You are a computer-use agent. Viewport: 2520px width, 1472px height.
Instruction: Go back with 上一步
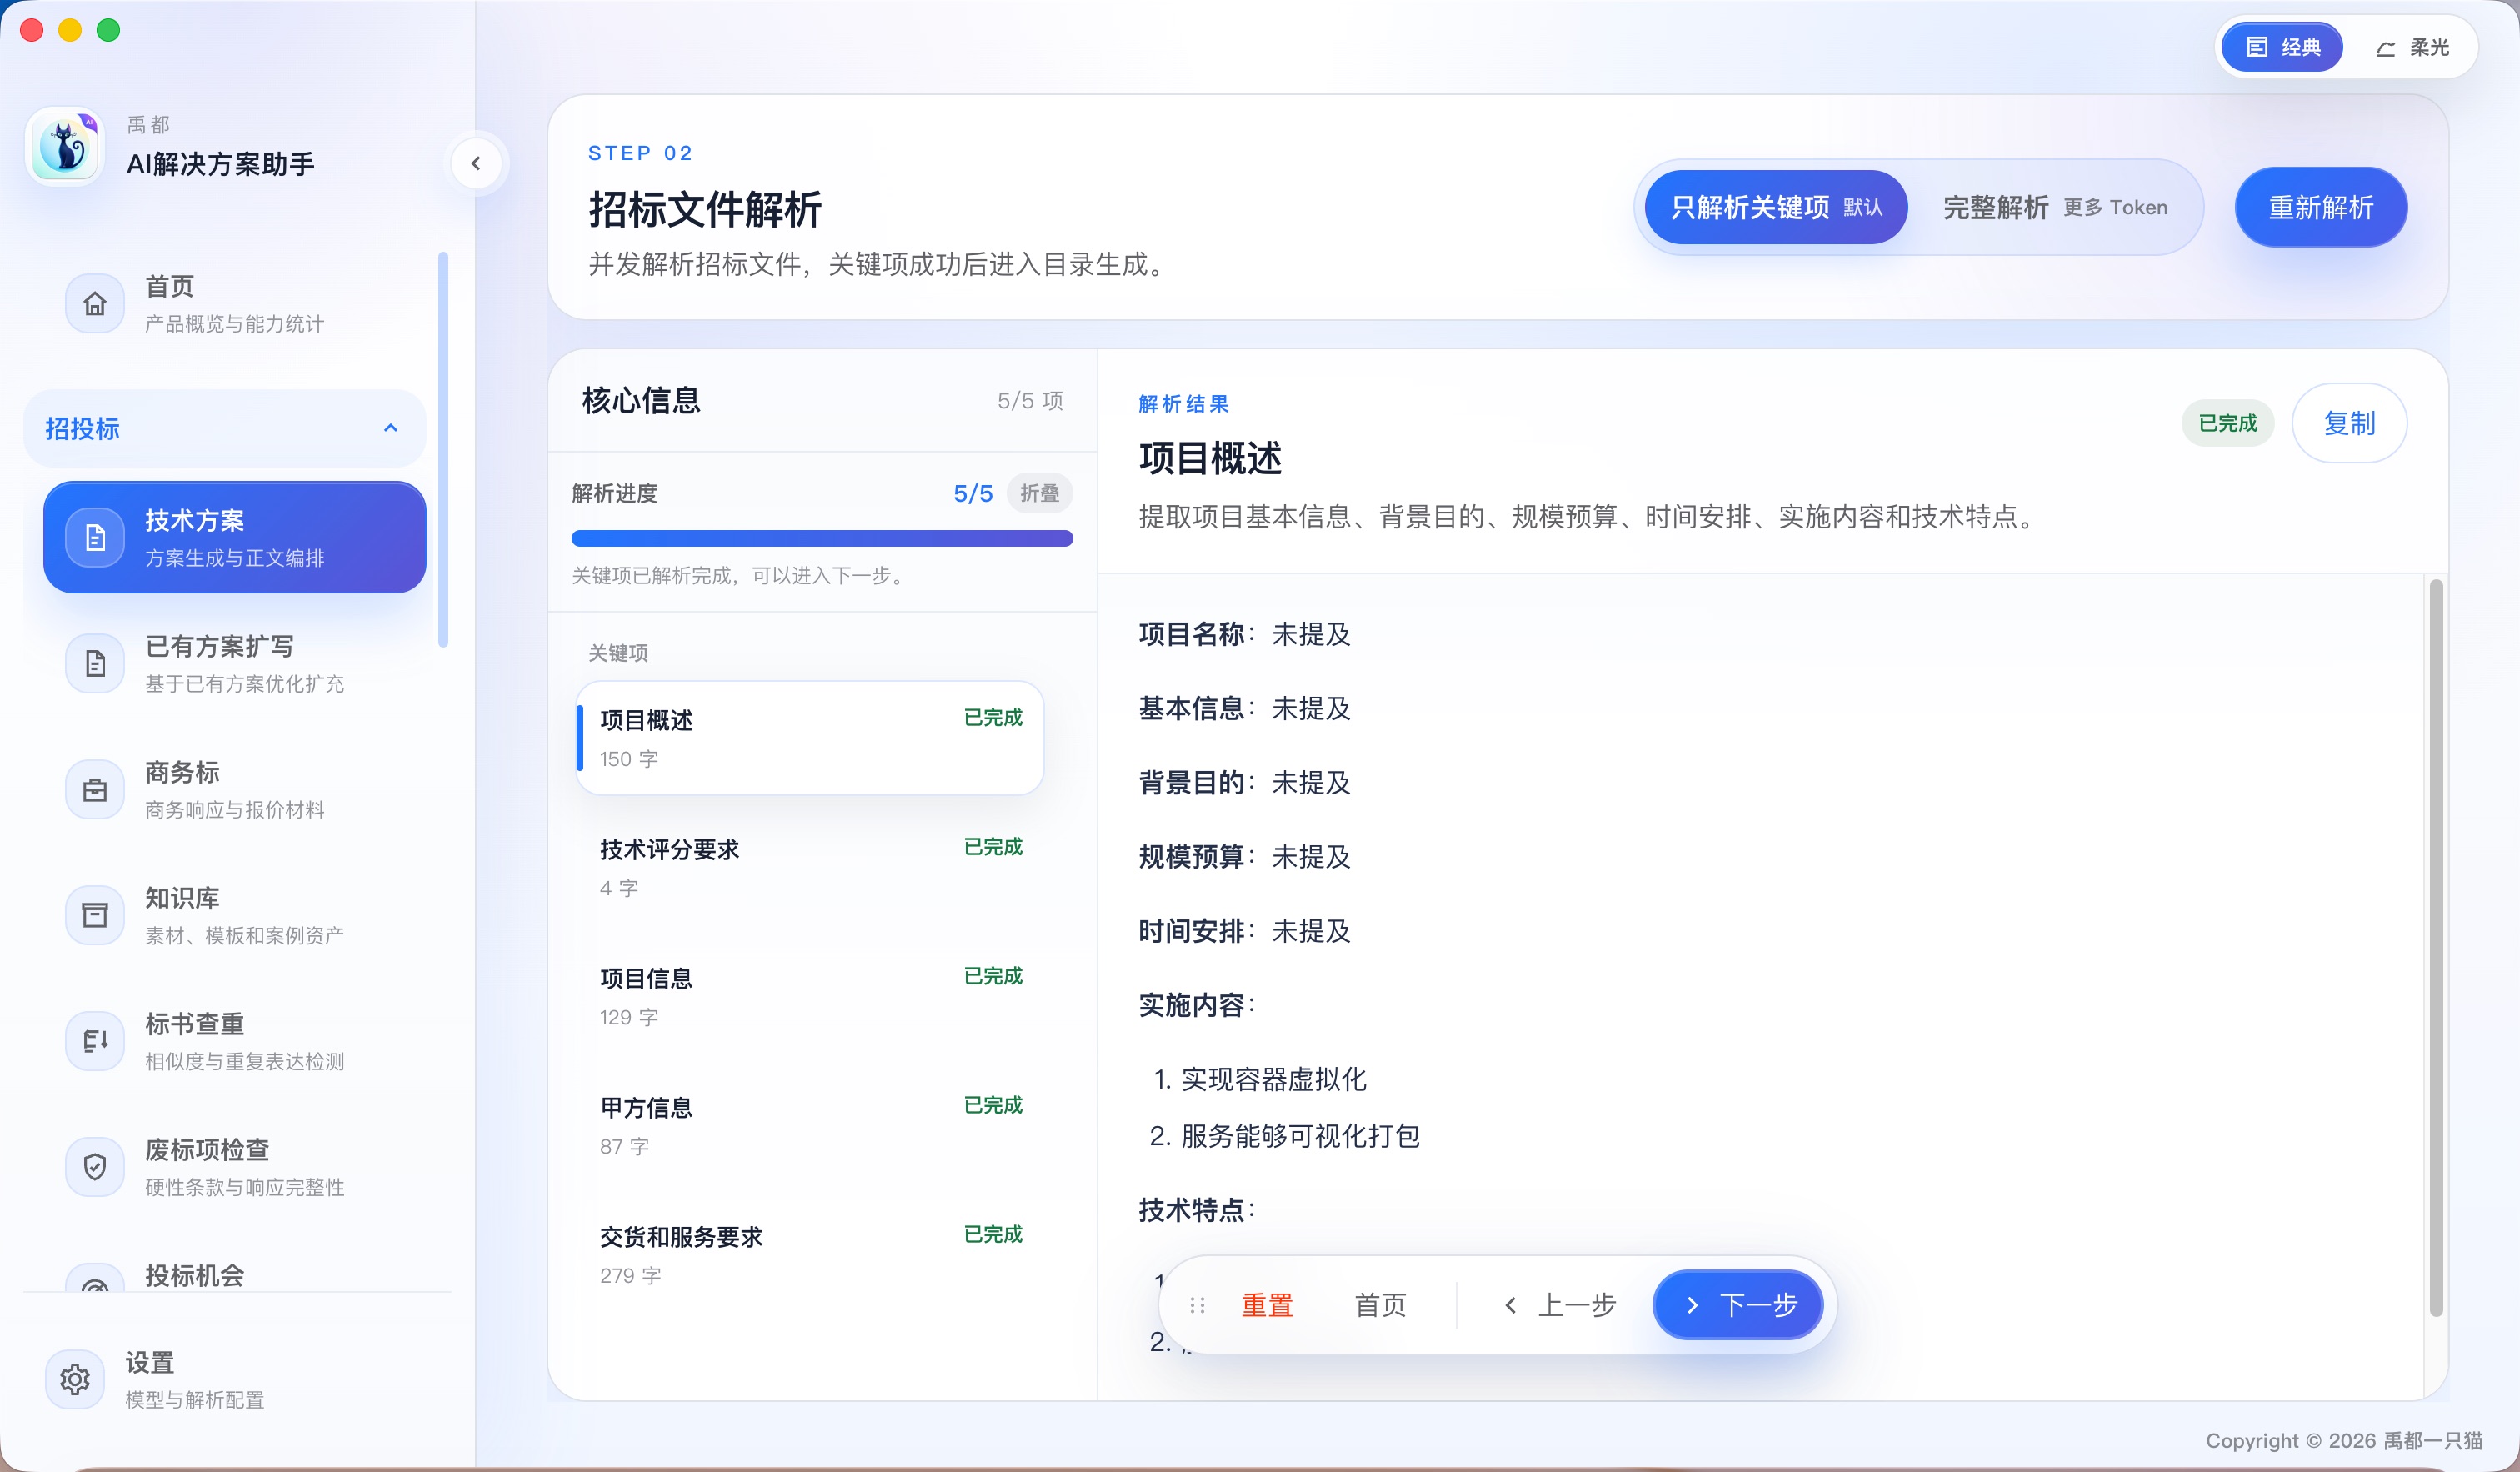pyautogui.click(x=1560, y=1305)
